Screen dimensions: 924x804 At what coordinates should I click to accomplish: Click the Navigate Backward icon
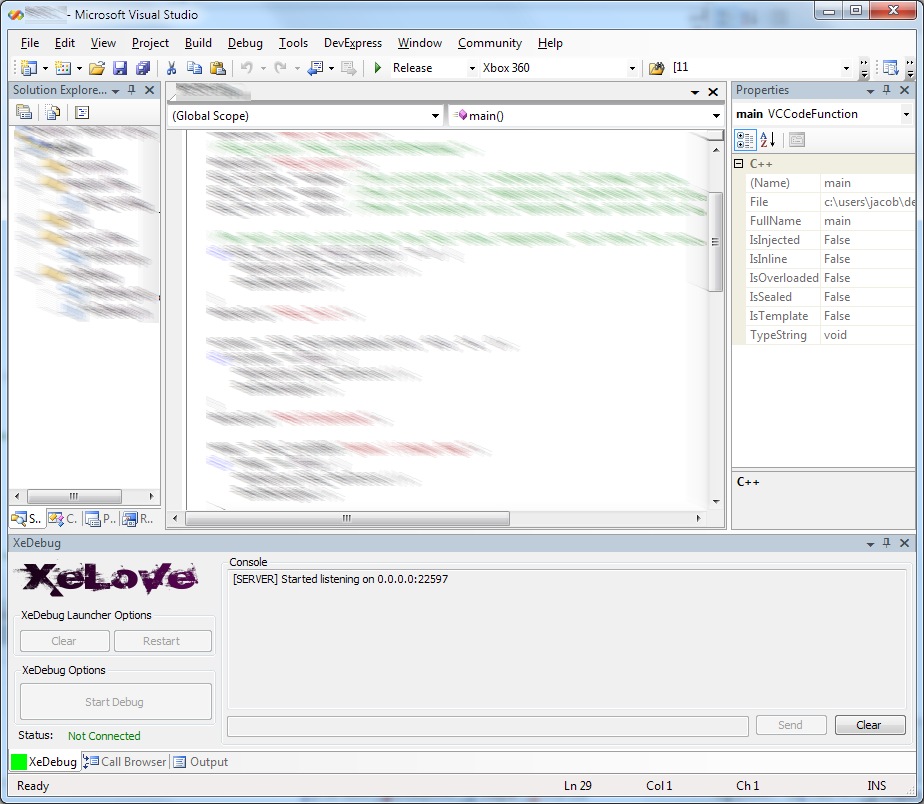[x=315, y=68]
